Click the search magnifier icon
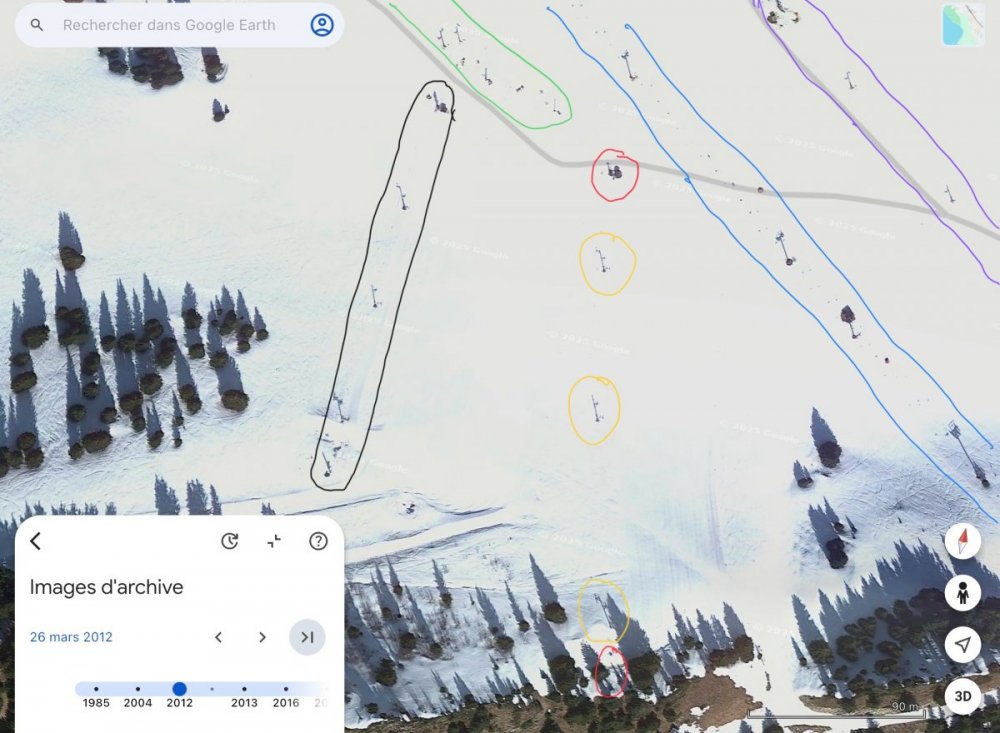 (37, 25)
